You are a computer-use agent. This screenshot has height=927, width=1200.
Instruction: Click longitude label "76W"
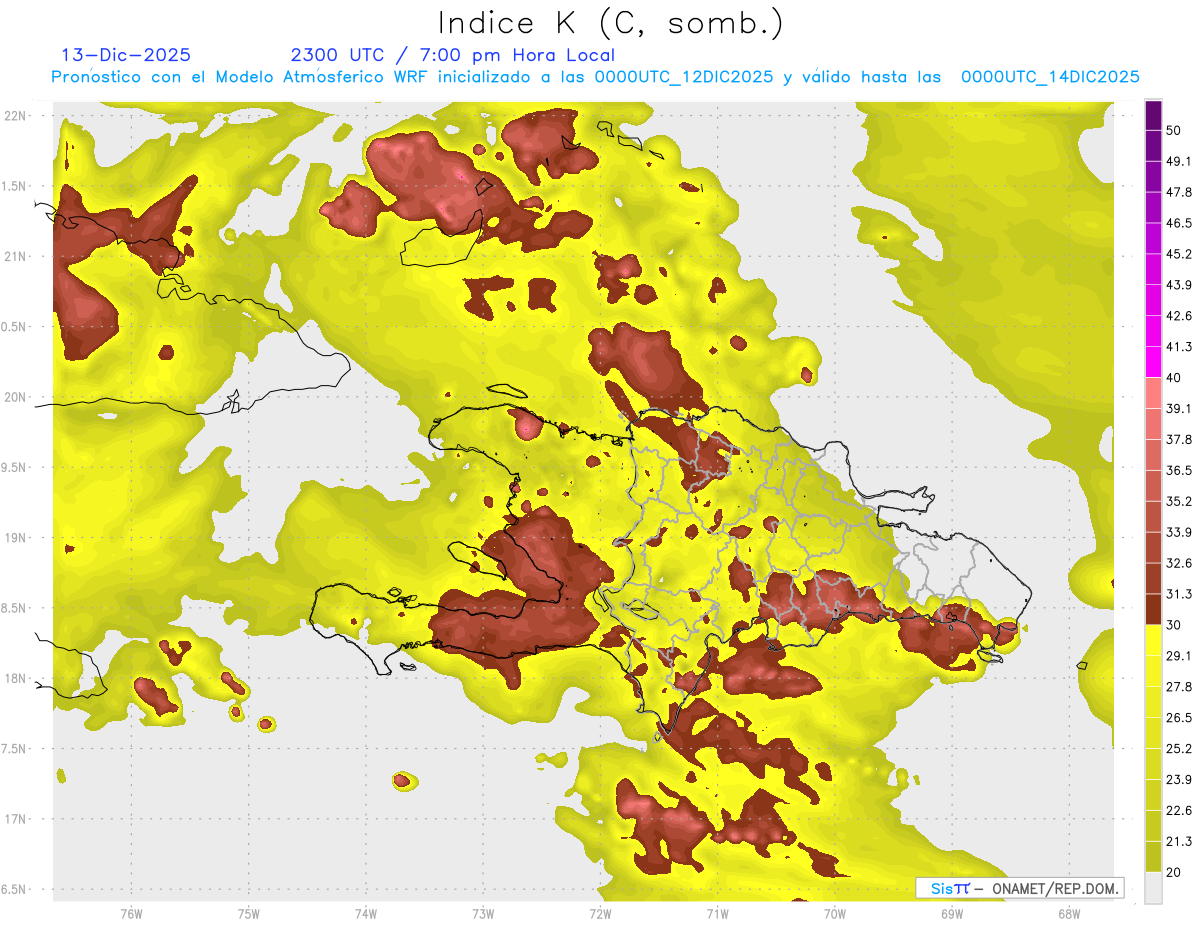pos(131,913)
